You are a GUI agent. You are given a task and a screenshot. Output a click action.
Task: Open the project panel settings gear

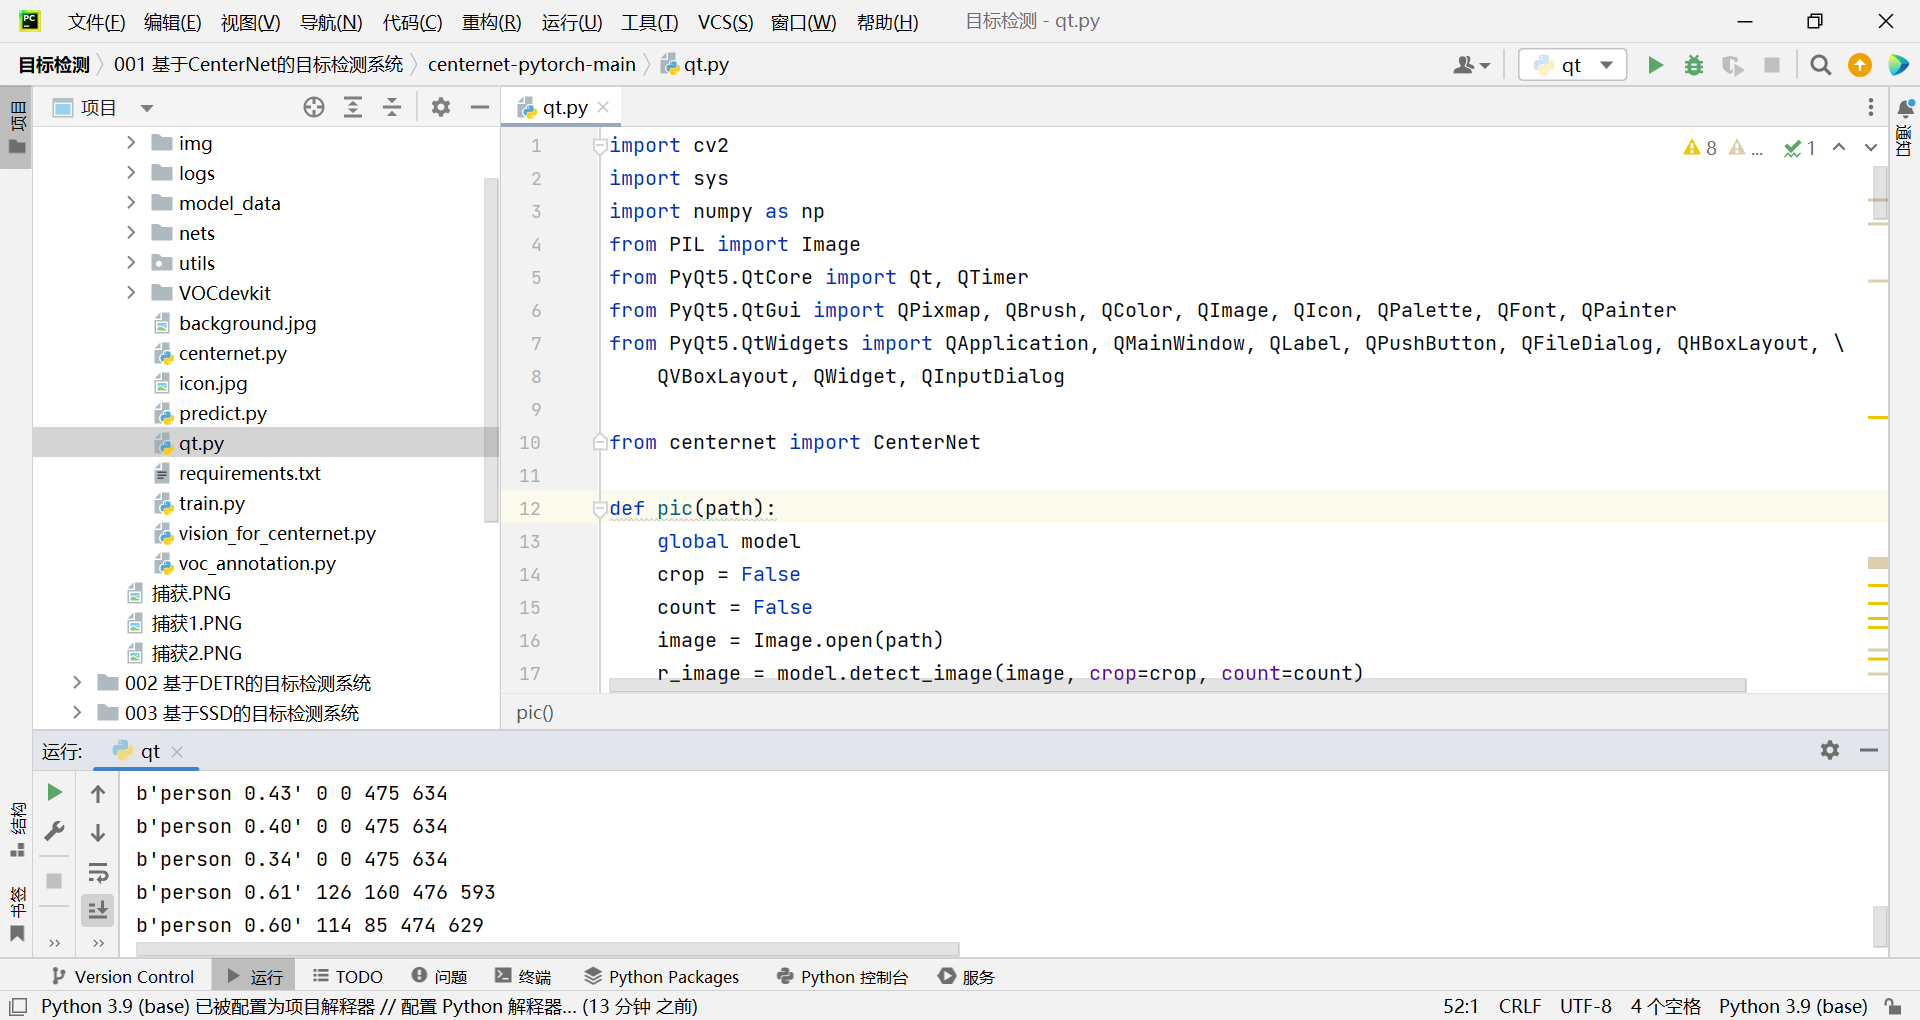tap(441, 107)
